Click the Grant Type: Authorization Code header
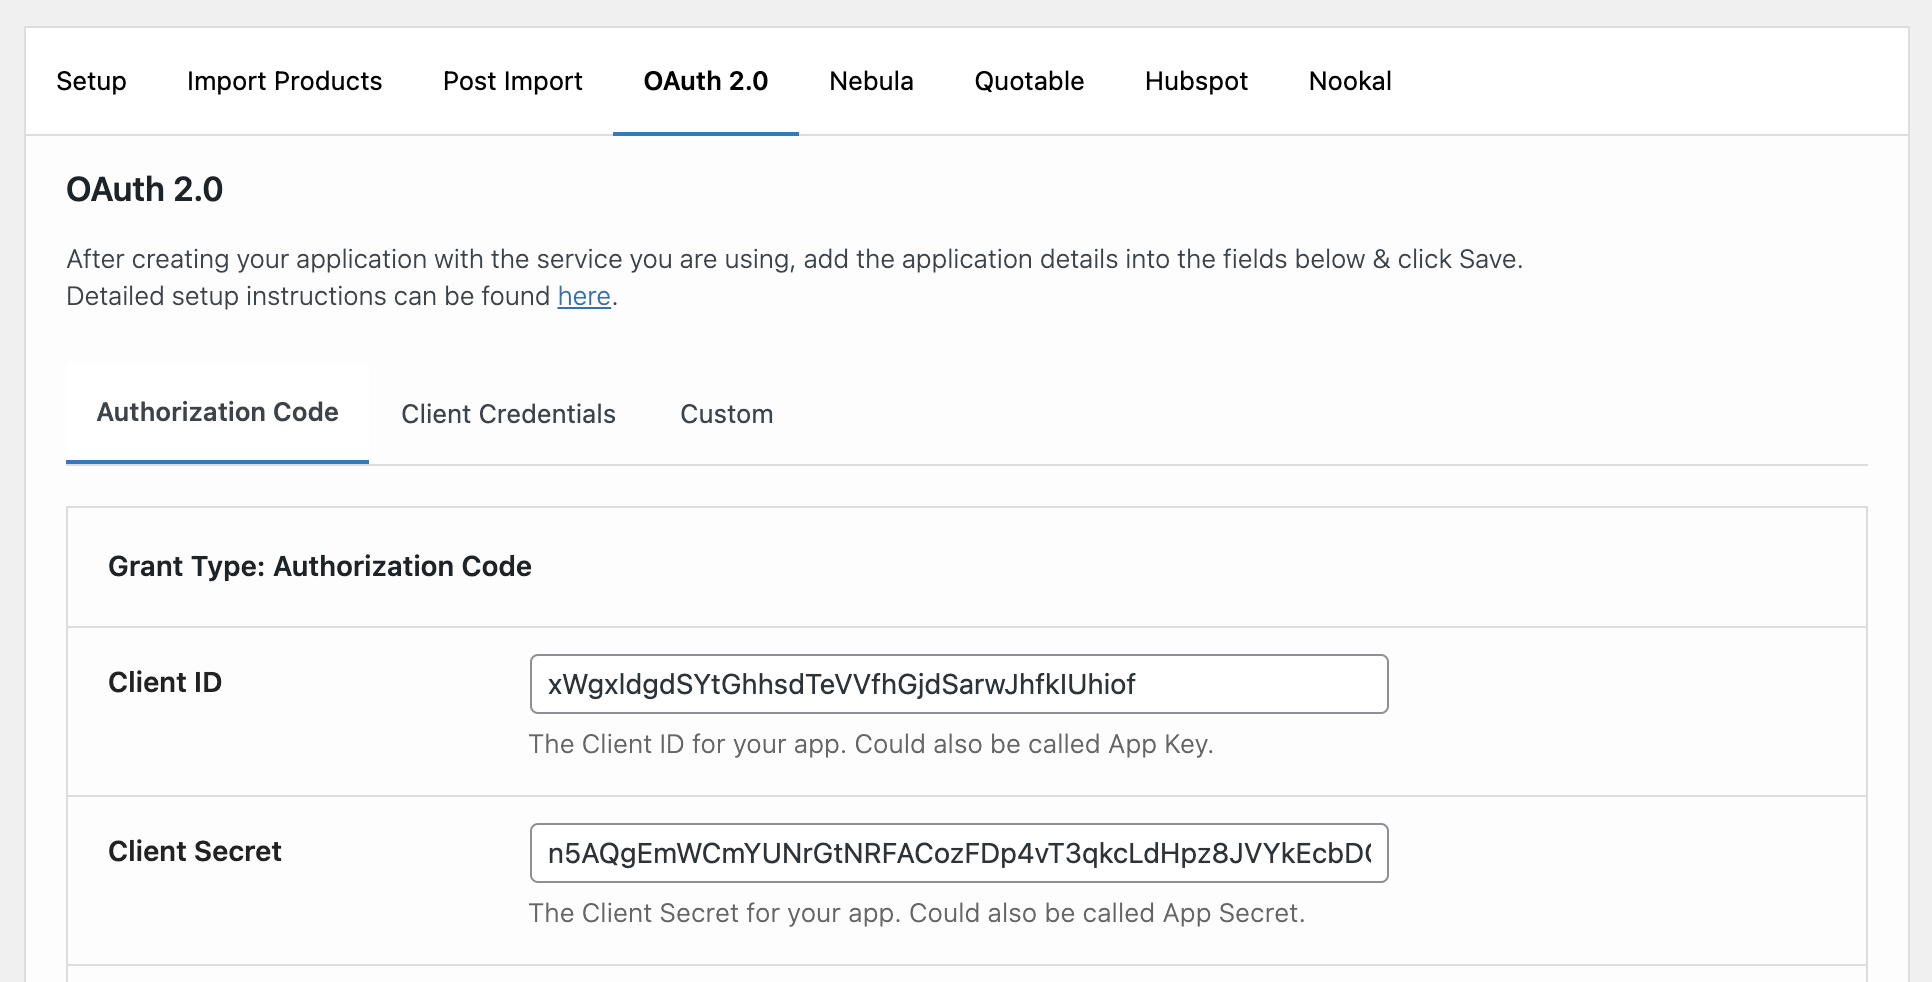This screenshot has height=982, width=1932. point(320,566)
